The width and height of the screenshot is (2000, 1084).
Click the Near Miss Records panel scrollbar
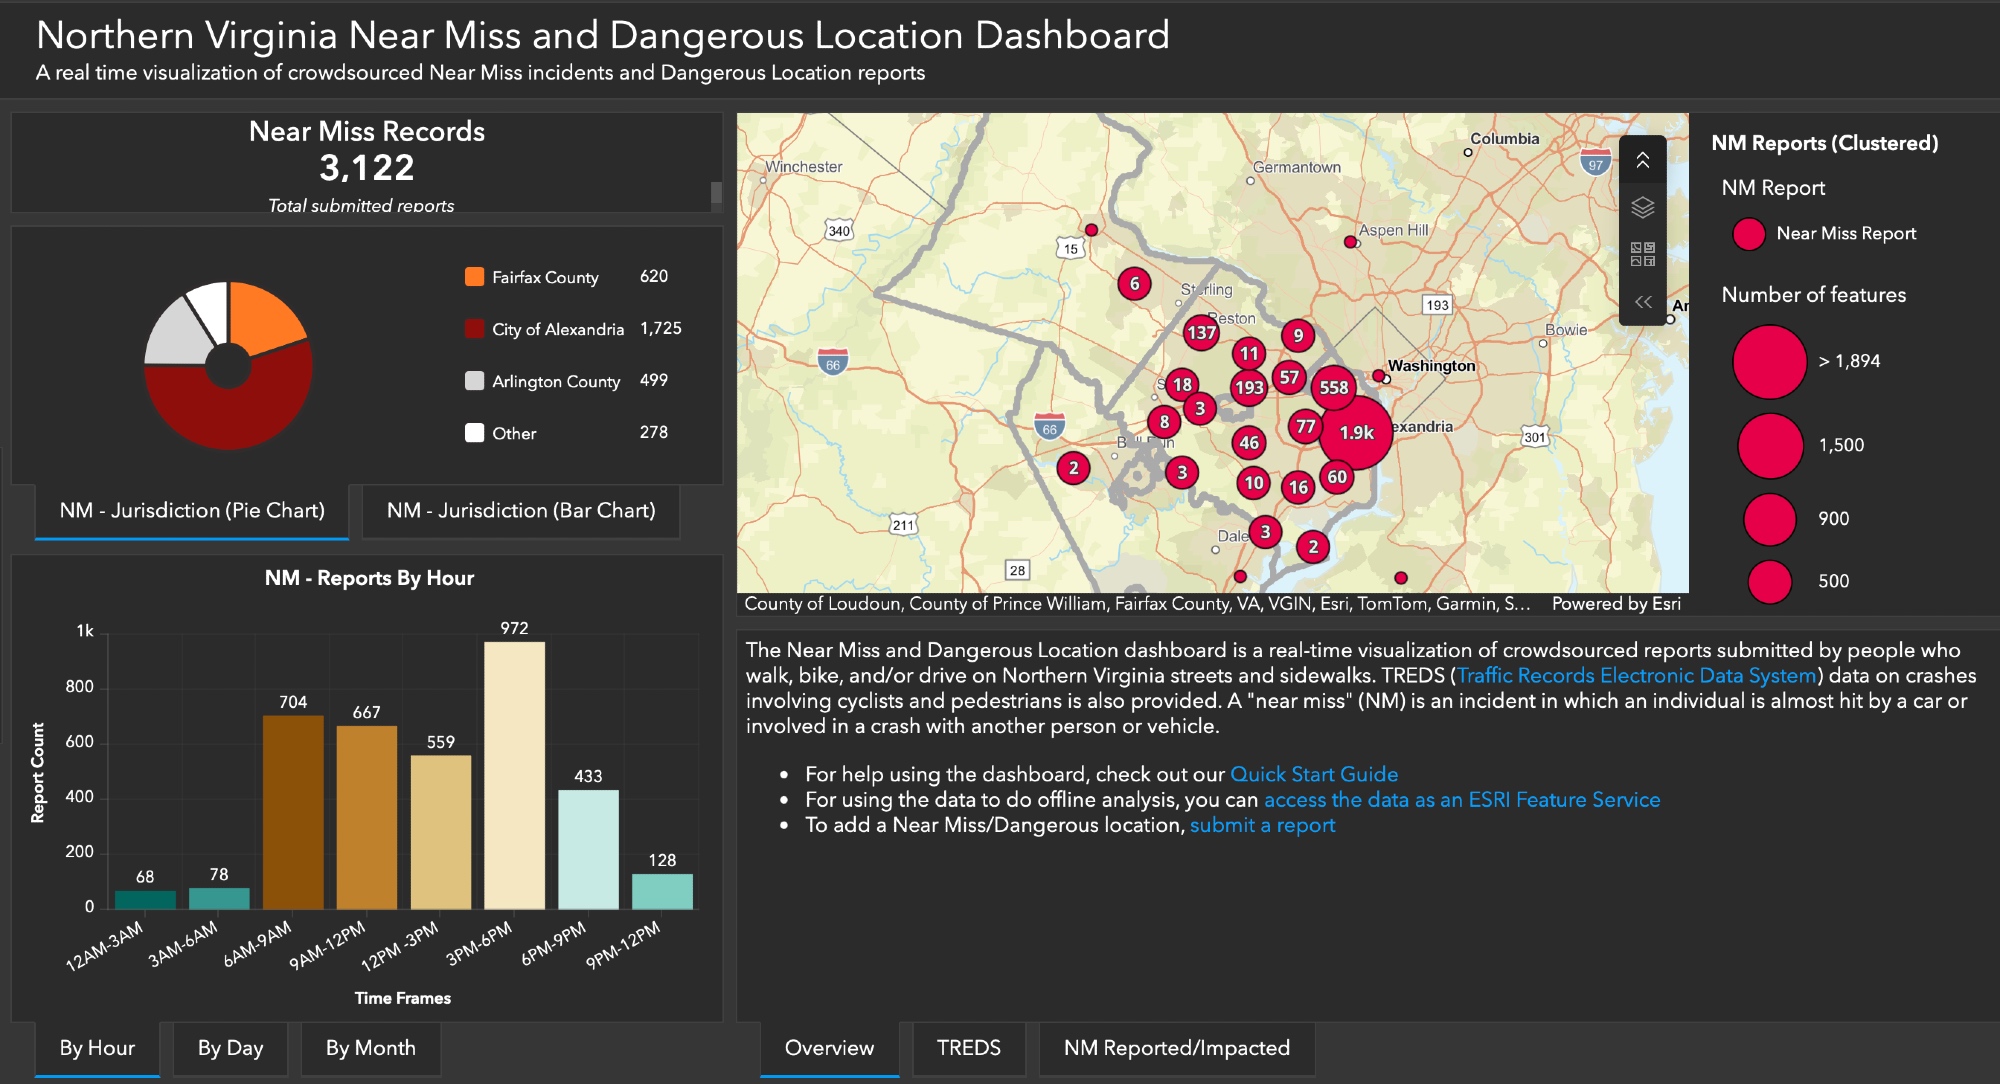716,192
